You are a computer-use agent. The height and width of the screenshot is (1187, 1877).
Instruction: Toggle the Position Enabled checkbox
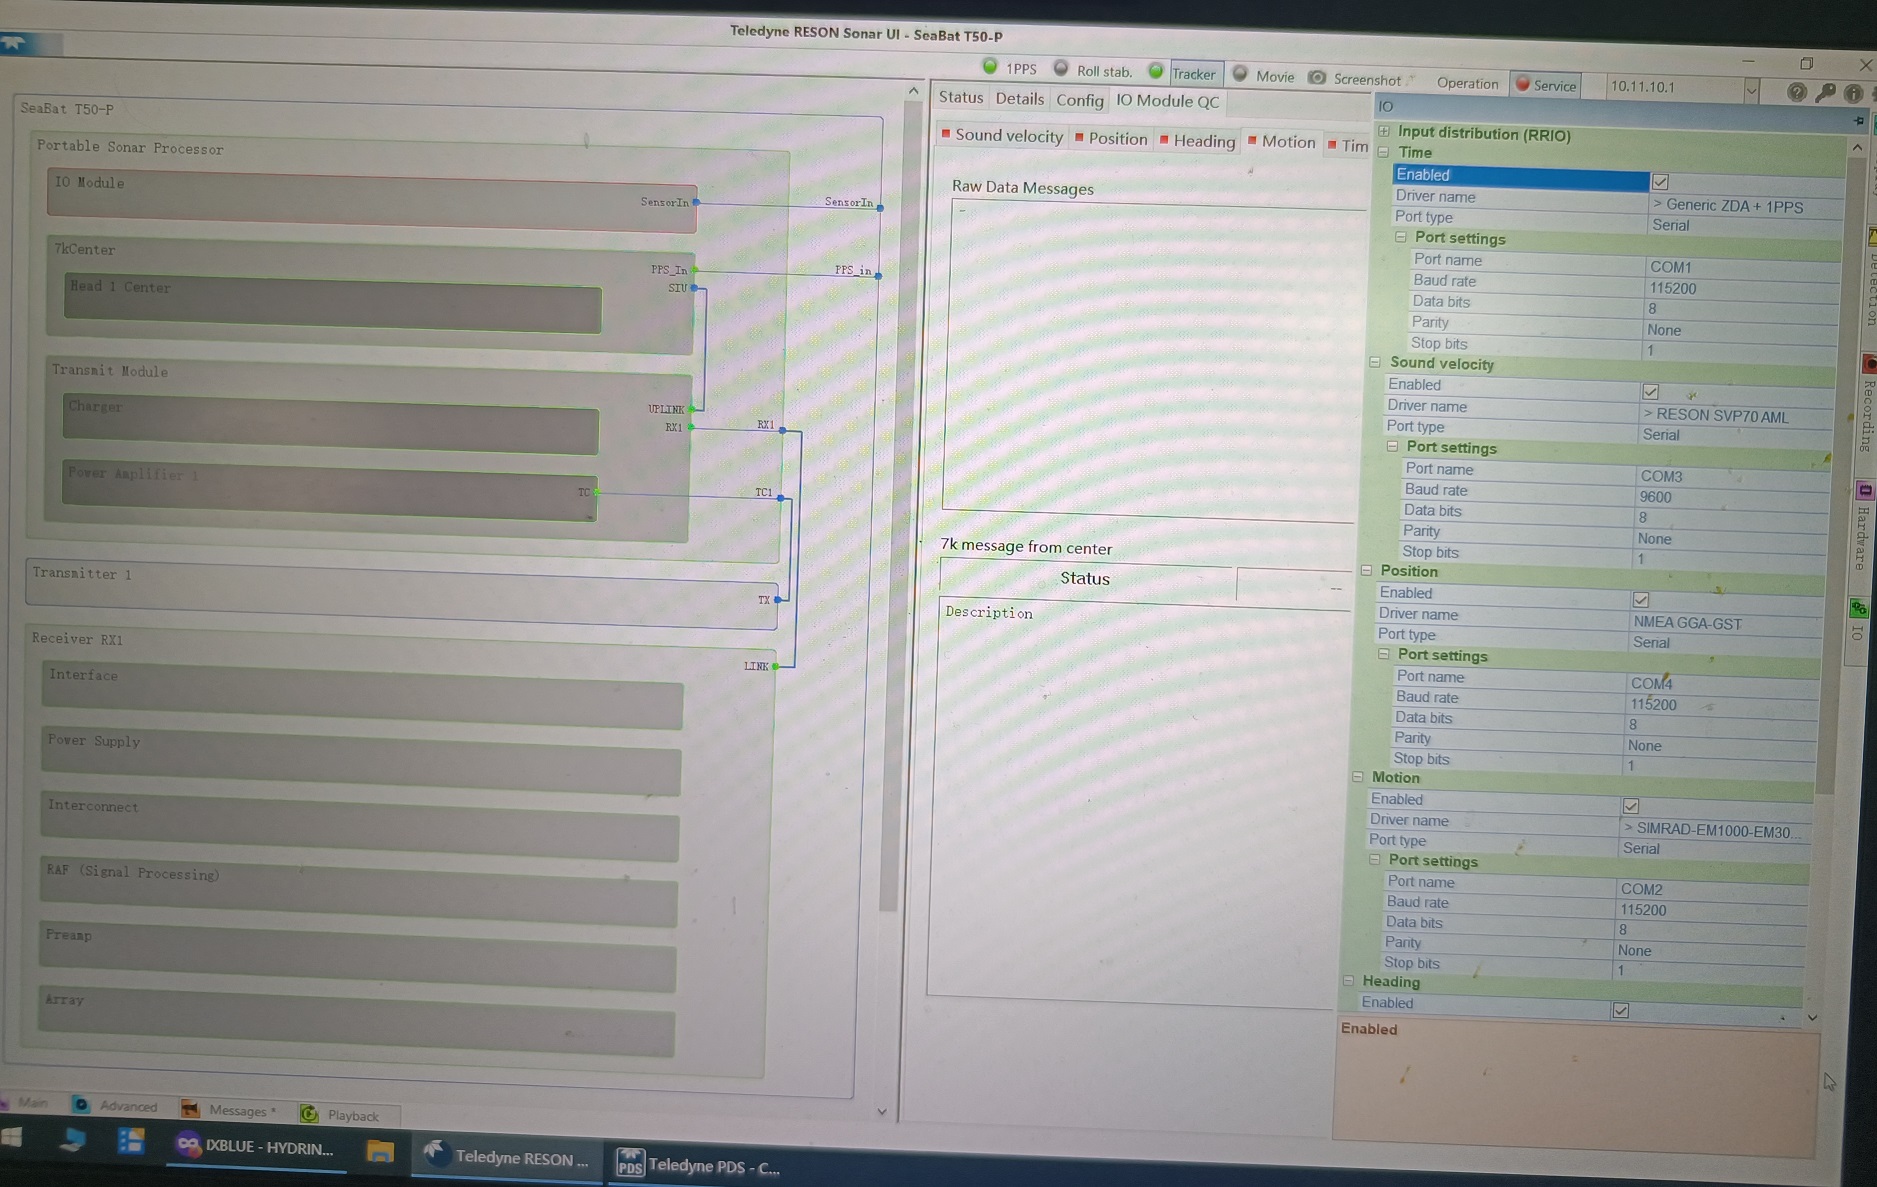click(1641, 600)
